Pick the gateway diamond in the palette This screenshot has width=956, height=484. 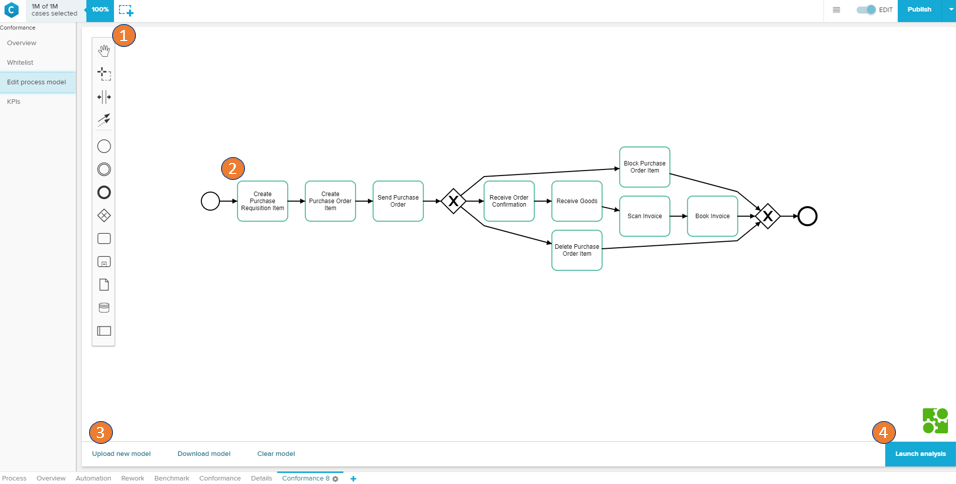[x=104, y=216]
